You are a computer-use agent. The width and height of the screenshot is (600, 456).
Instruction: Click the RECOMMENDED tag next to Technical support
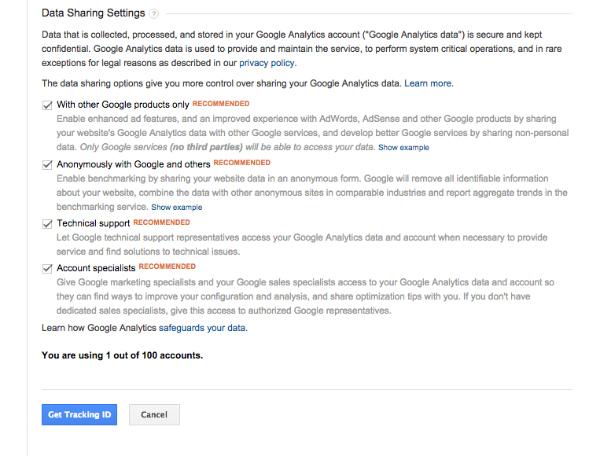[161, 222]
